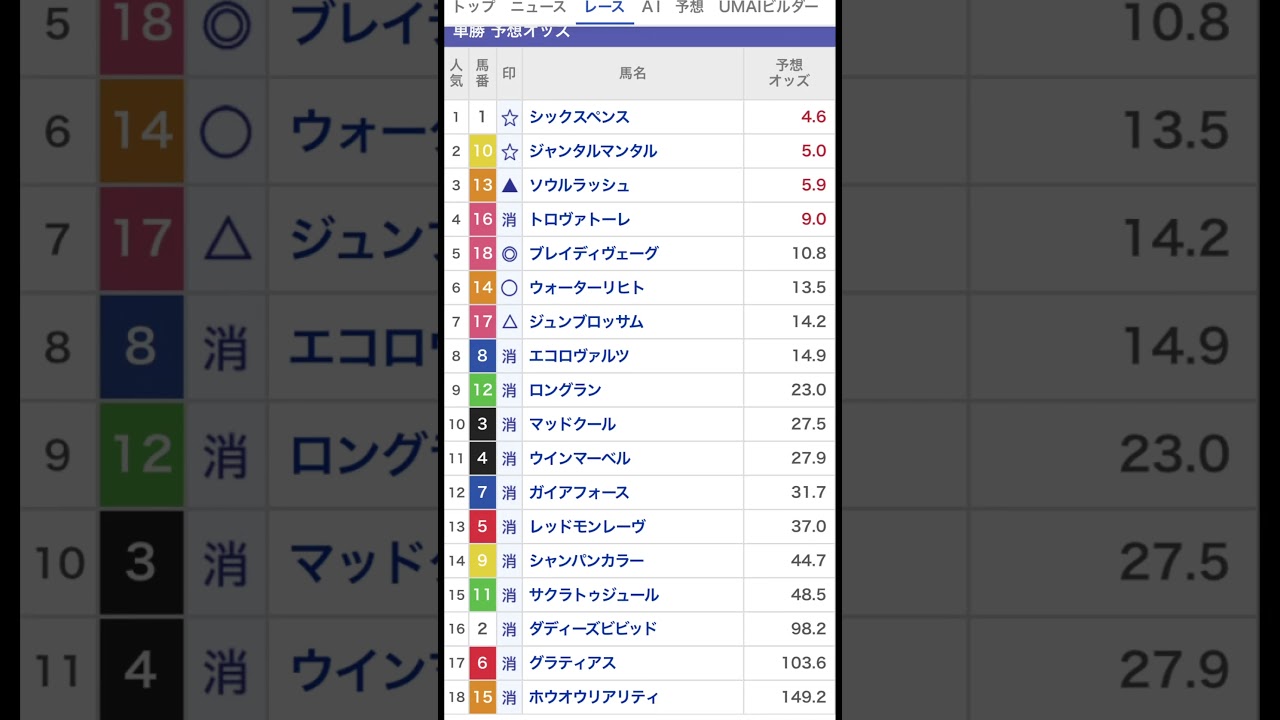Select the ▲ mark next to ソウルラッシュ
This screenshot has height=720, width=1280.
pos(509,185)
